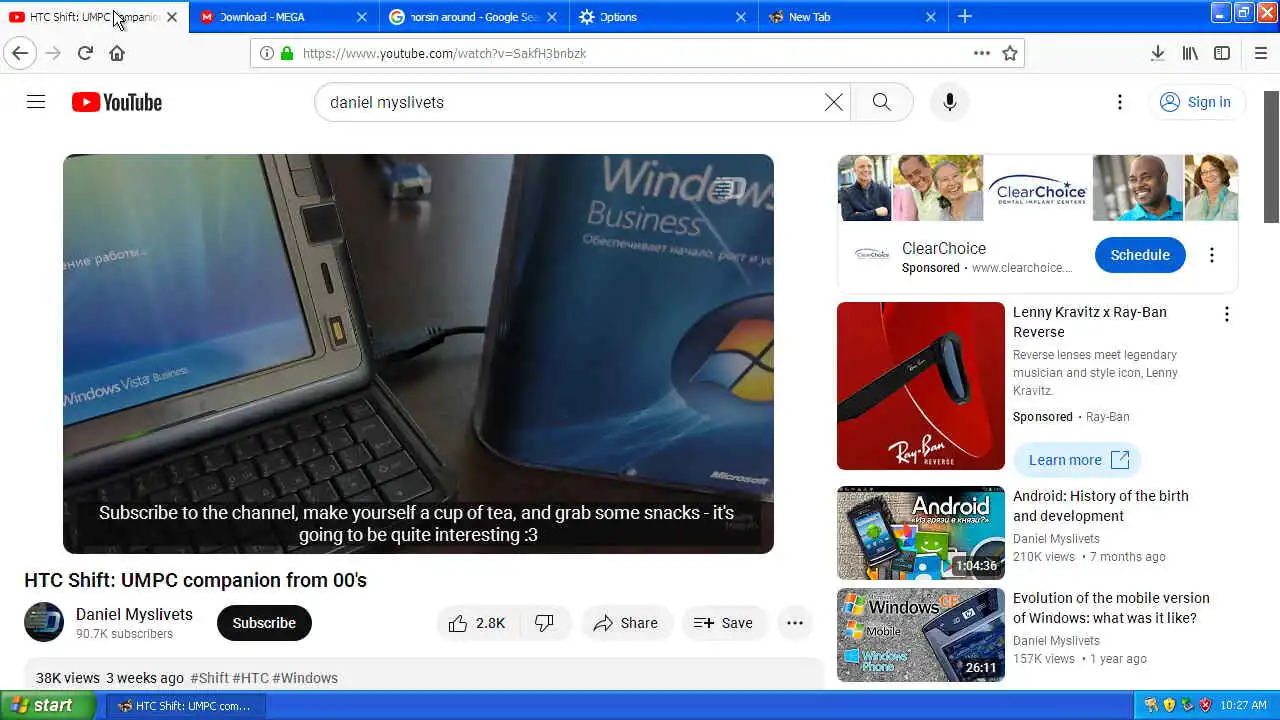
Task: Reload the current page
Action: [85, 53]
